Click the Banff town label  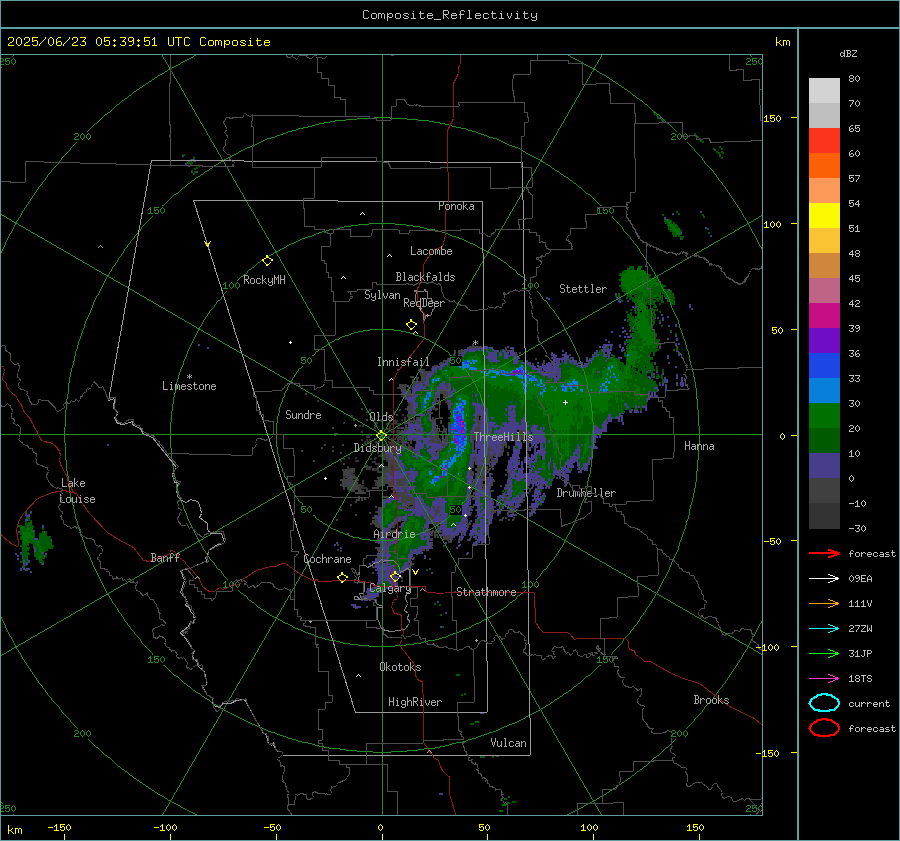click(x=165, y=557)
